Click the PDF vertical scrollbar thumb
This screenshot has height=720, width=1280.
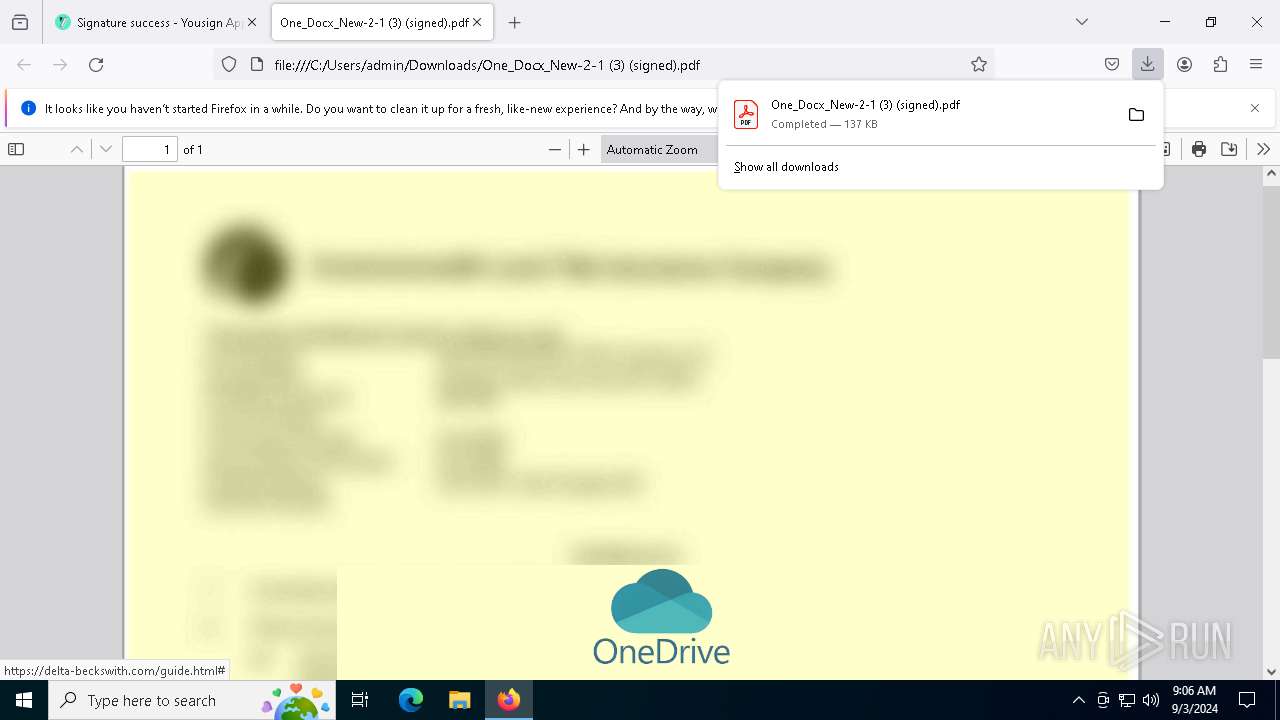coord(1272,270)
